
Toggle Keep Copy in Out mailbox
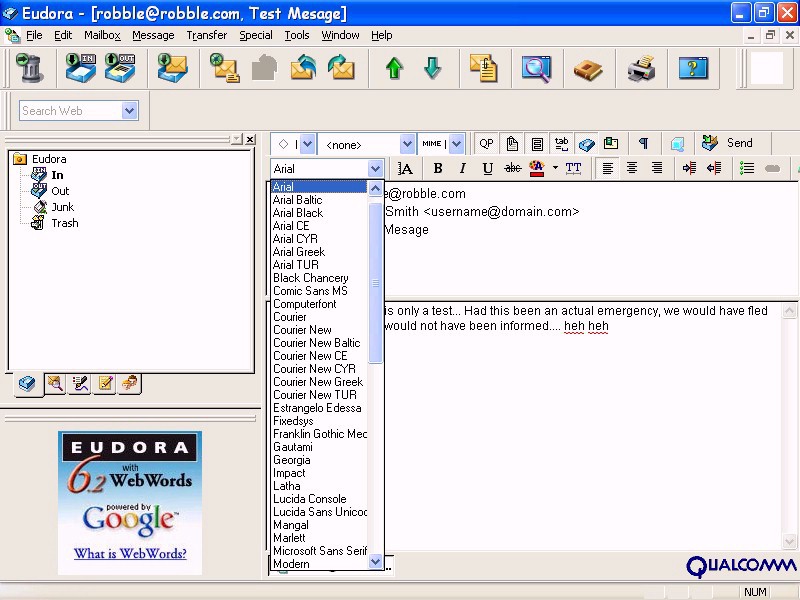[x=586, y=144]
